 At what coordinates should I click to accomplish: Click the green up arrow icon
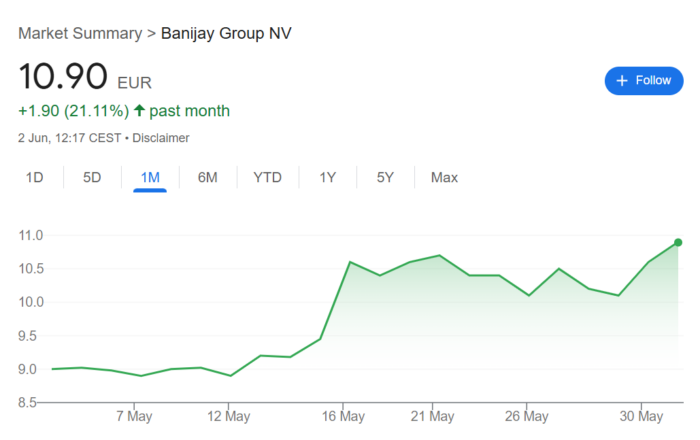(139, 110)
